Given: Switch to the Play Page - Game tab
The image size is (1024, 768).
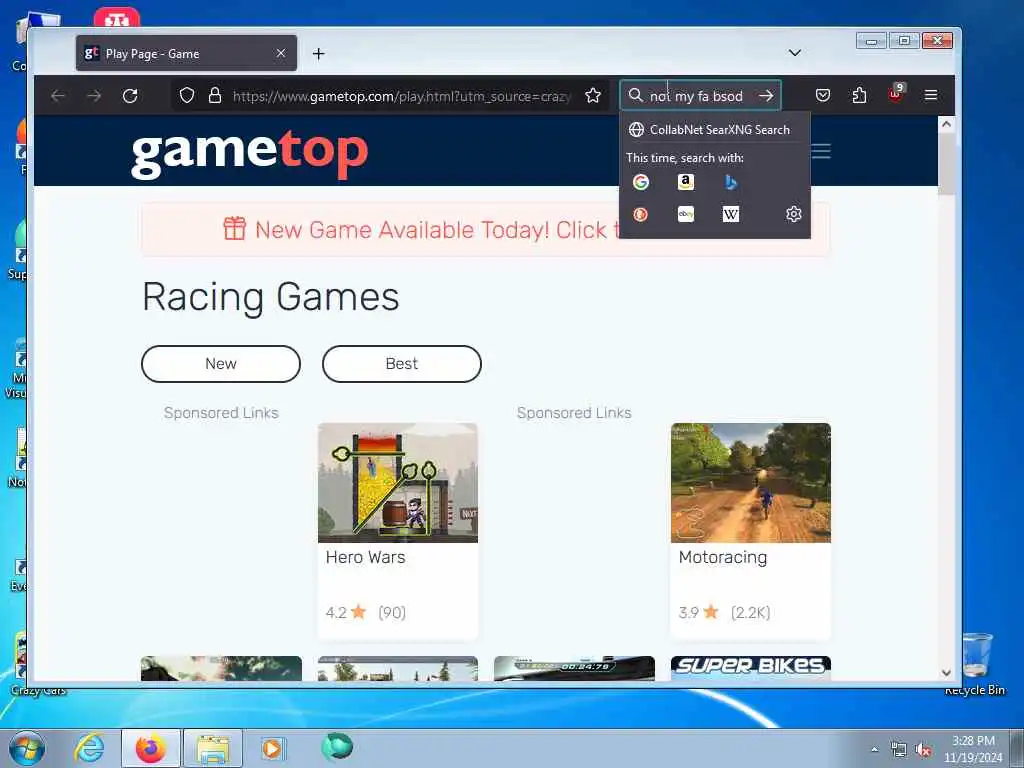Looking at the screenshot, I should [186, 54].
